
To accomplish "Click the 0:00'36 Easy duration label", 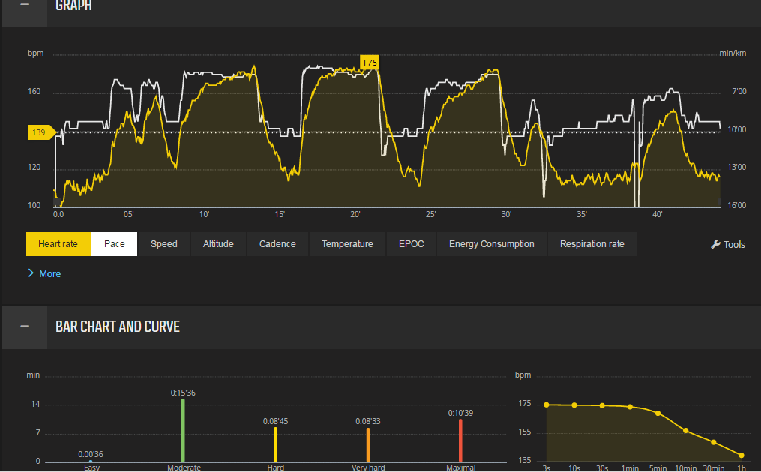I will [91, 454].
